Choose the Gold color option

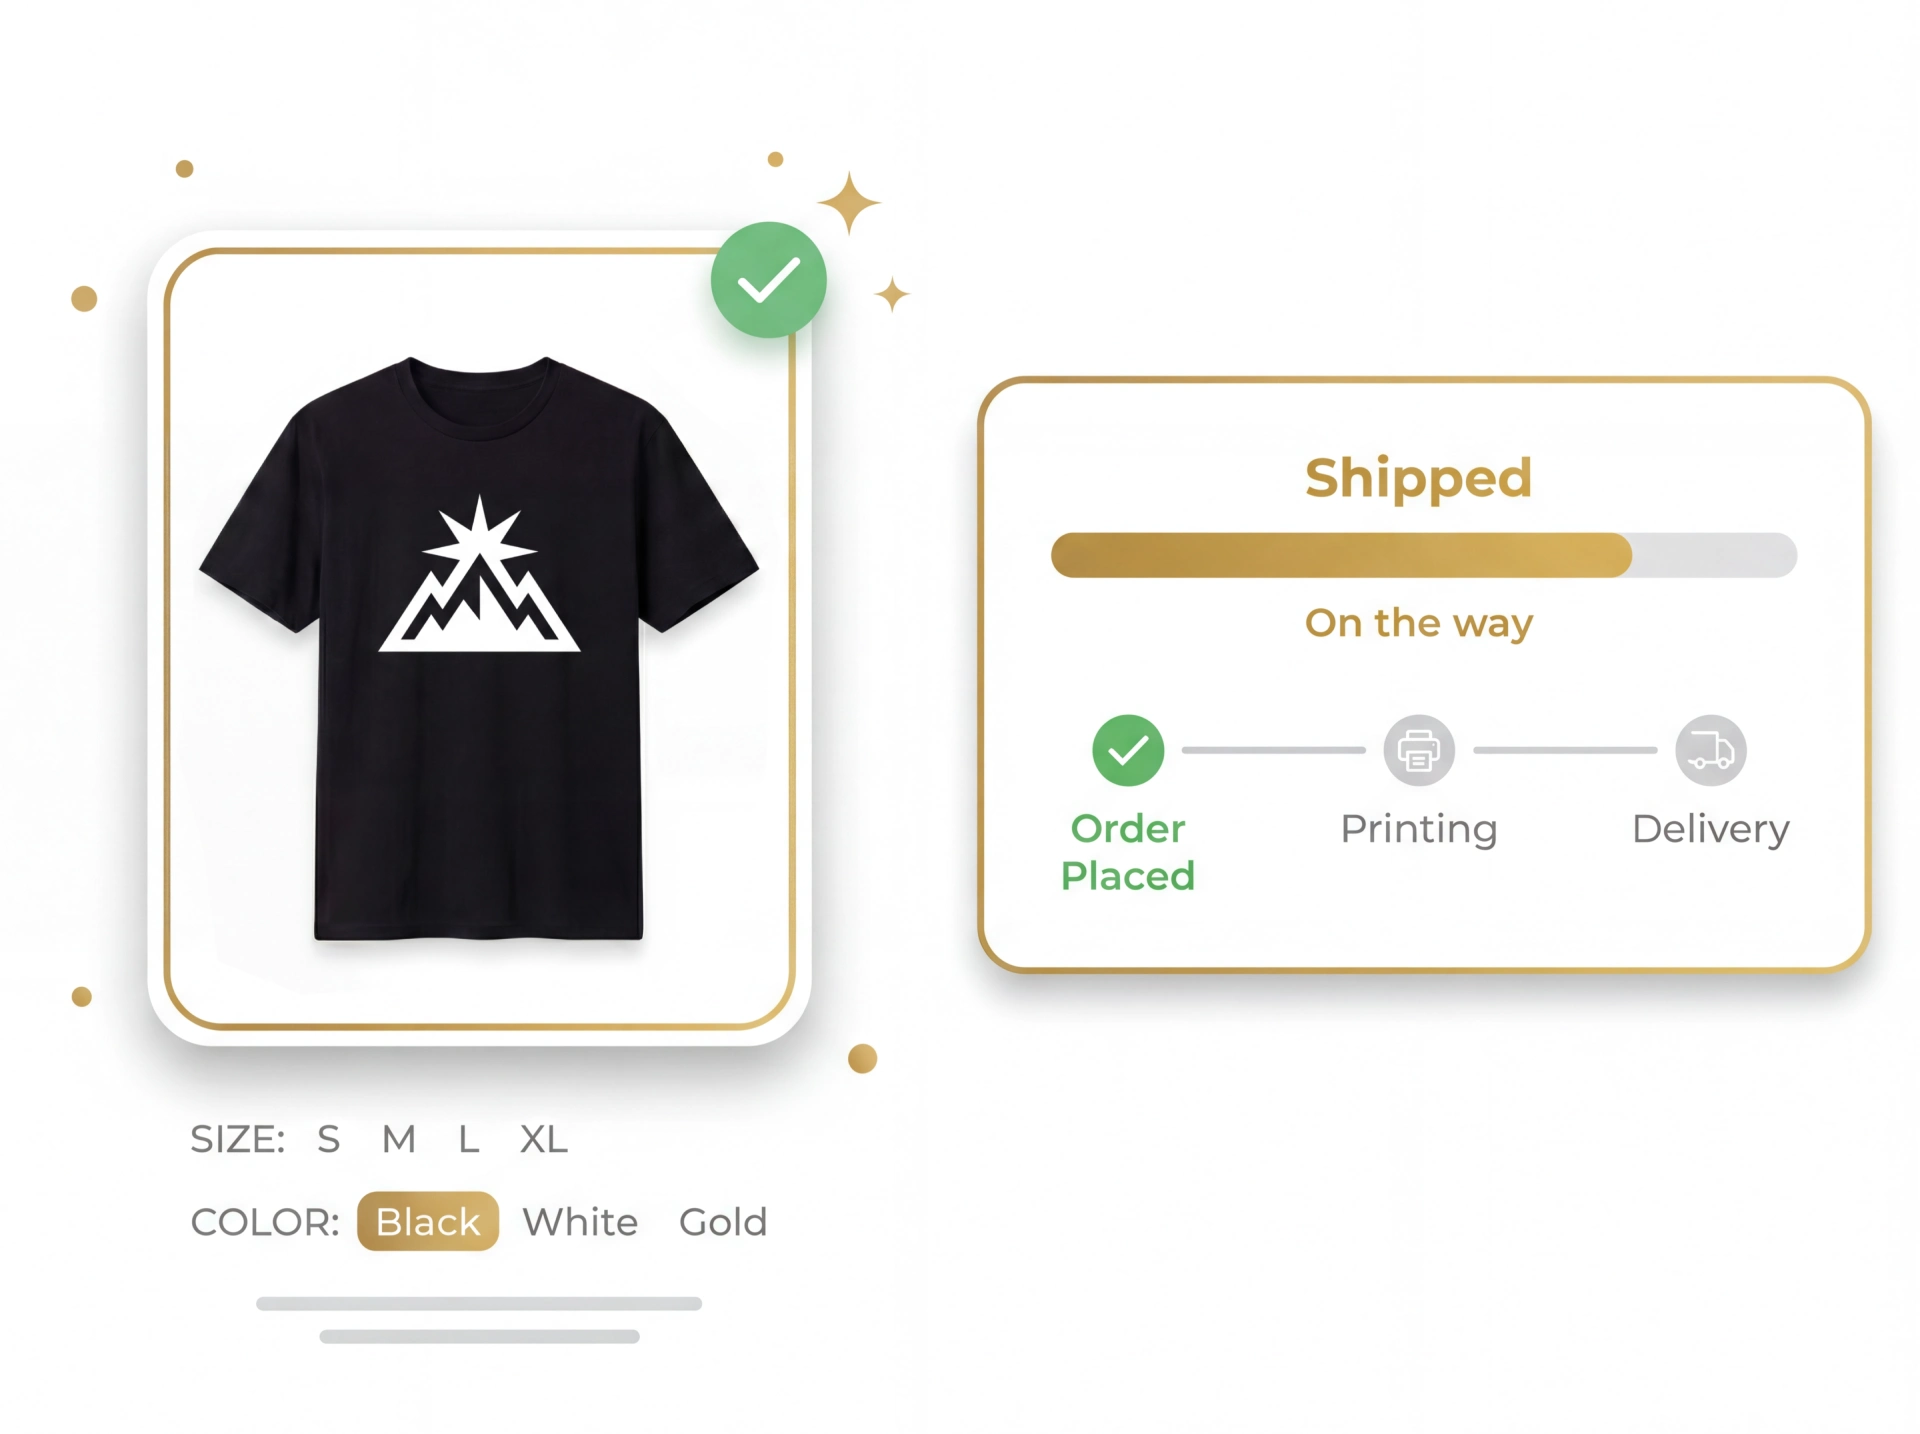click(x=723, y=1222)
